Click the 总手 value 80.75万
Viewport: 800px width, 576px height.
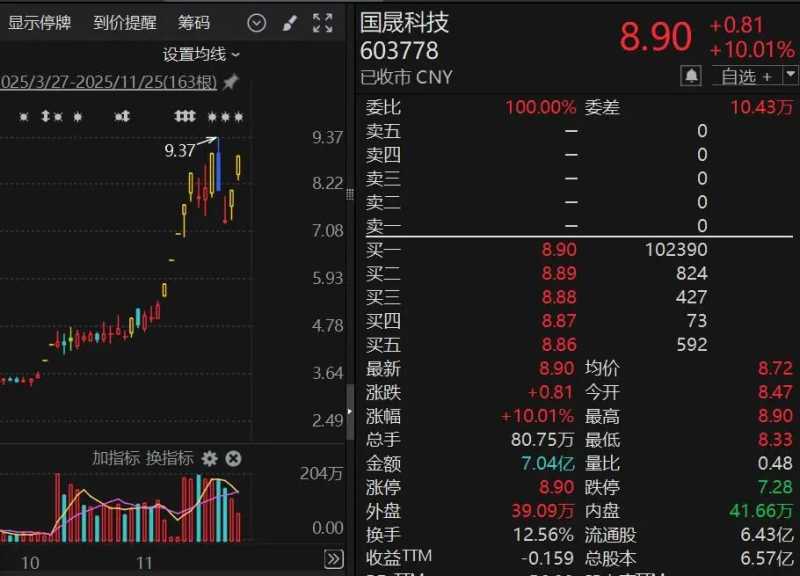pyautogui.click(x=542, y=439)
